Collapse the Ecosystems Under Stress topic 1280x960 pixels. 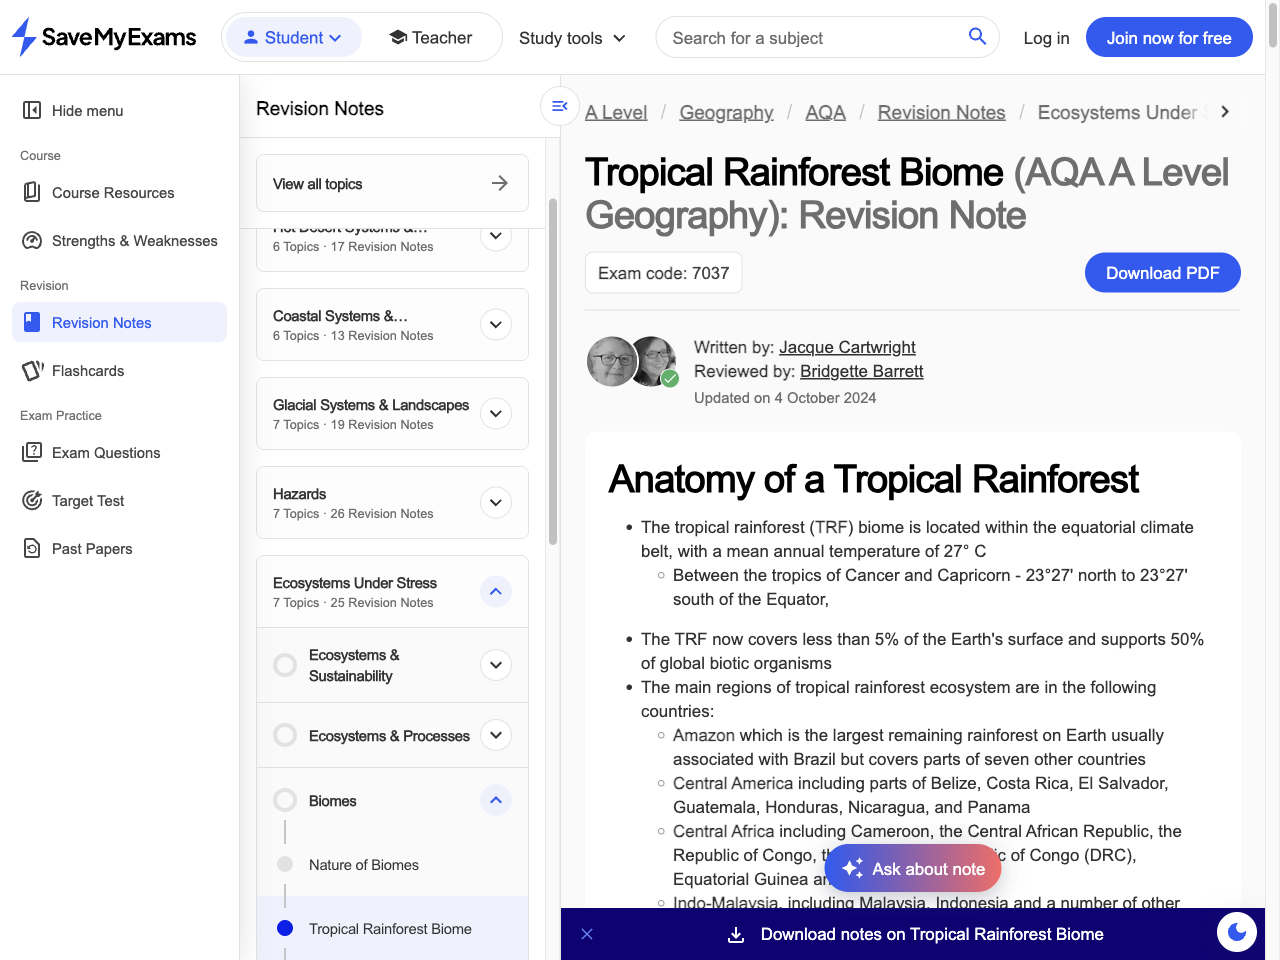[495, 591]
